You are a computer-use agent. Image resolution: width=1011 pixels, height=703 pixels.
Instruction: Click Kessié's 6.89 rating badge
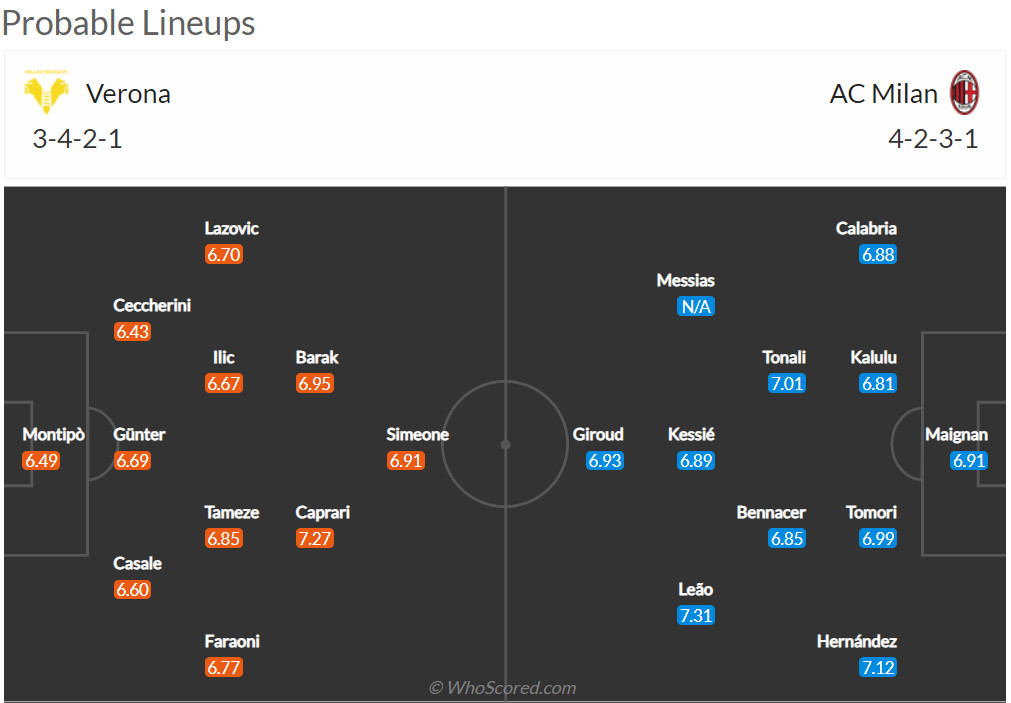click(696, 460)
